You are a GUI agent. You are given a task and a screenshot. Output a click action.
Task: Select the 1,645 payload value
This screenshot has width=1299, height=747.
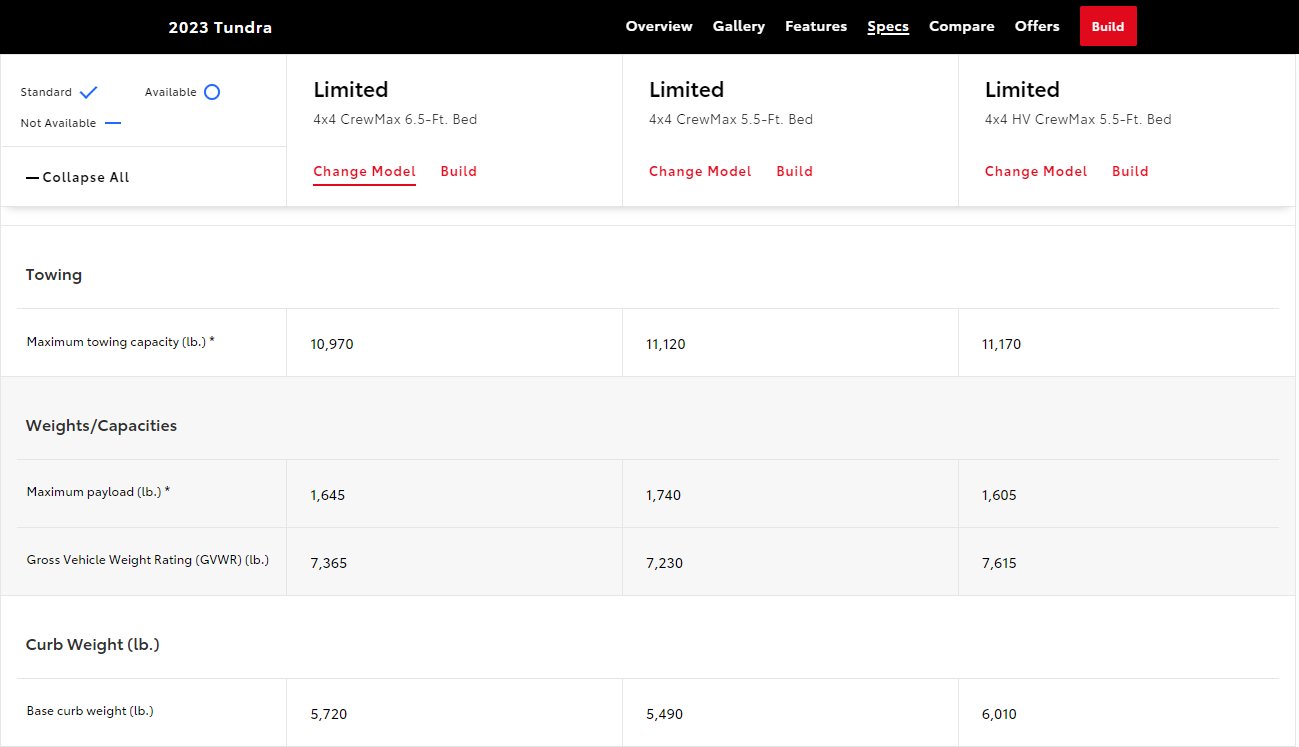(x=328, y=495)
